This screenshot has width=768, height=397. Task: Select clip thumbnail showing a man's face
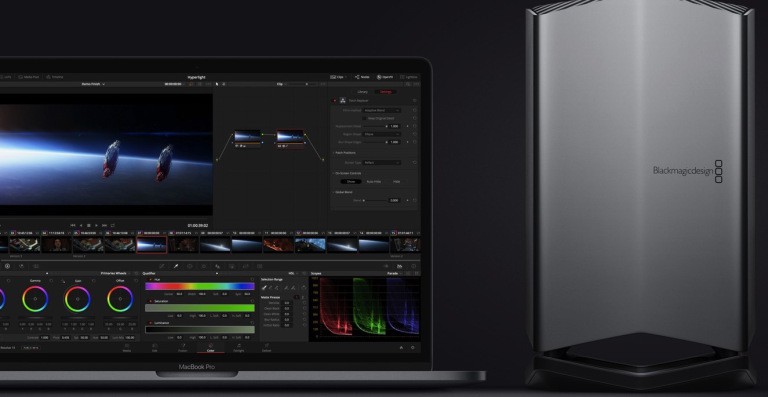pos(57,245)
